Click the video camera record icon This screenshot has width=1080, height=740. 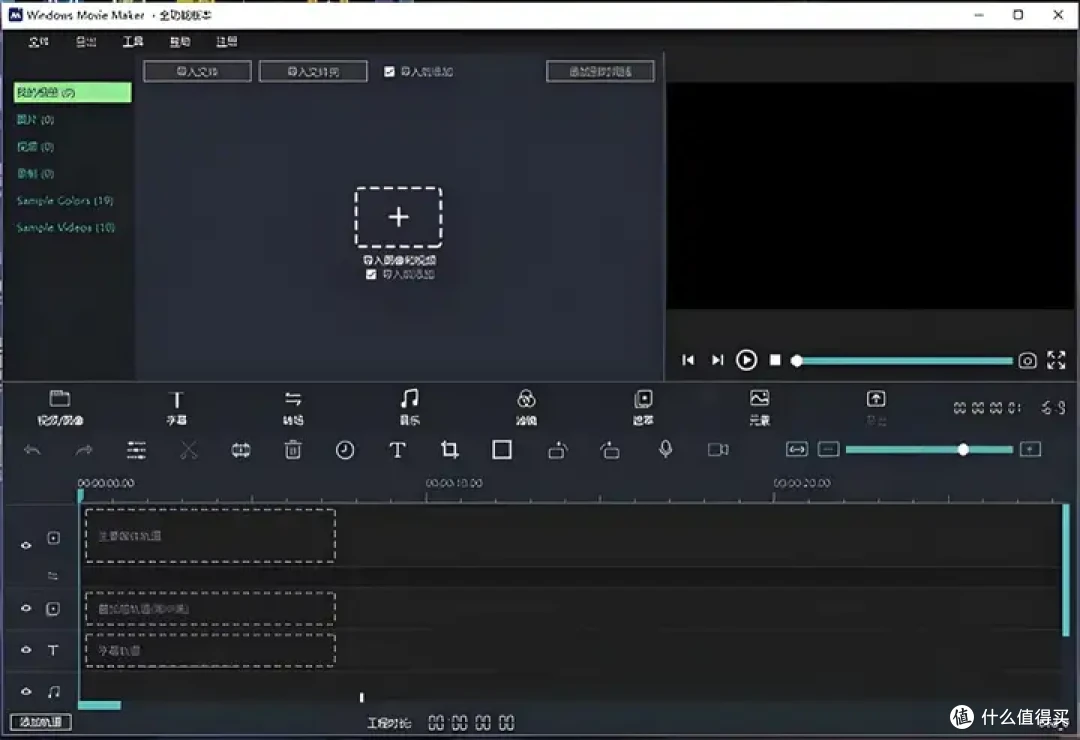pyautogui.click(x=718, y=450)
